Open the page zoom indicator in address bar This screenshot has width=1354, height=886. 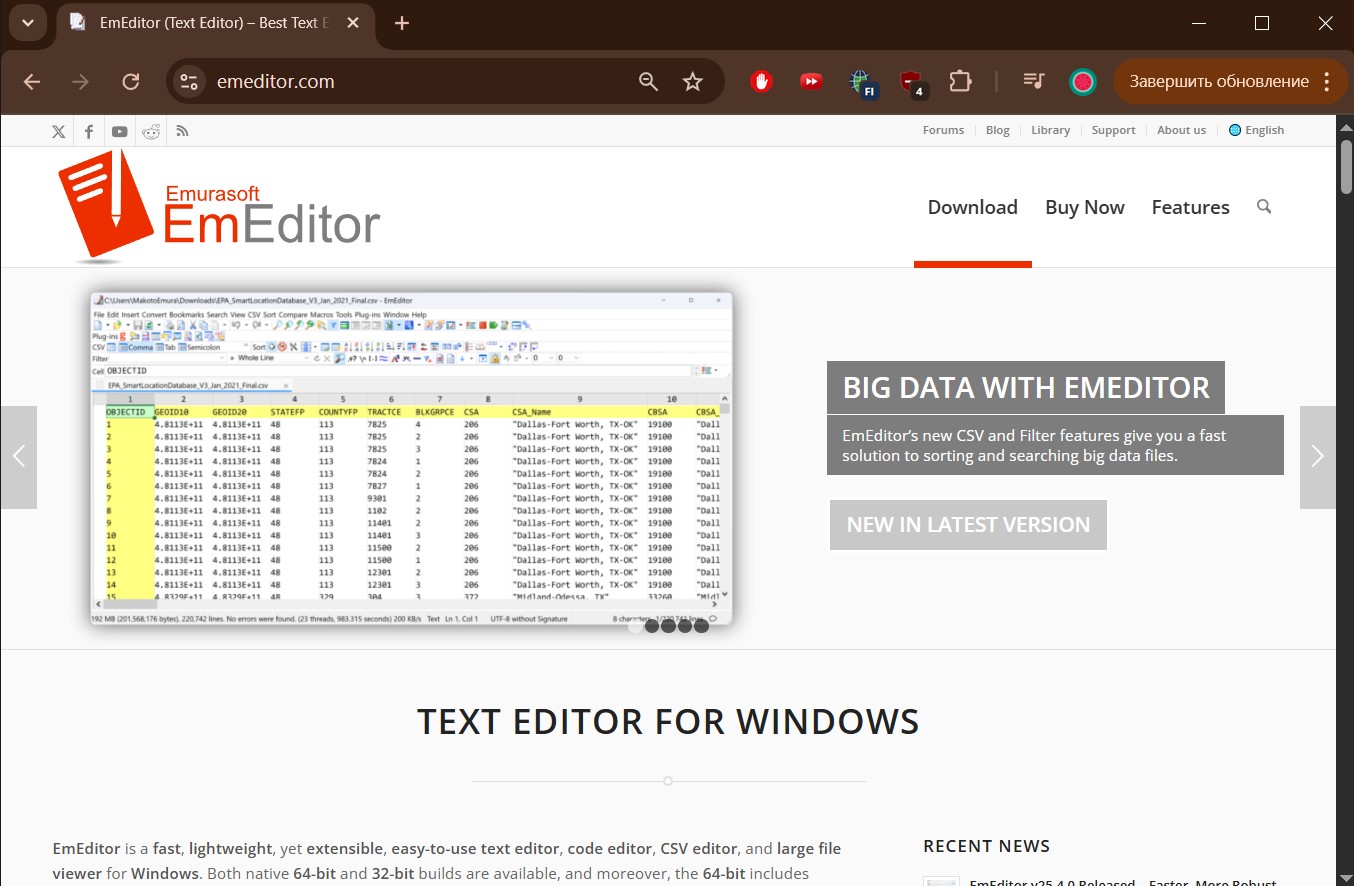pos(648,82)
